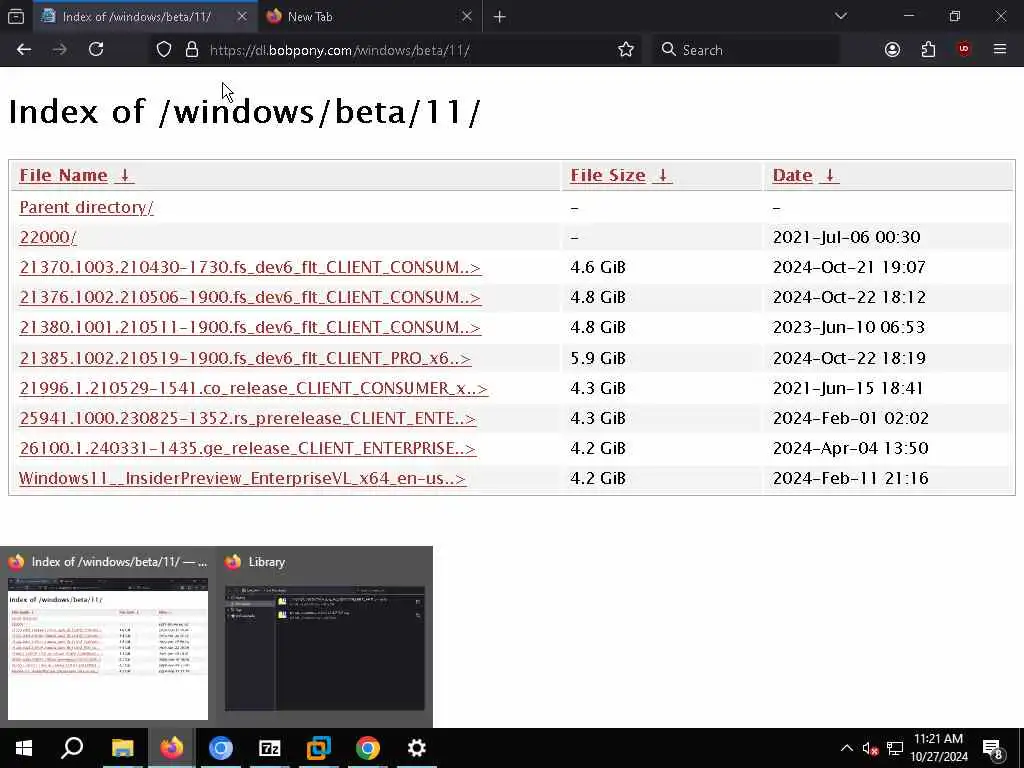The height and width of the screenshot is (768, 1024).
Task: Open the Firefox account icon
Action: click(892, 50)
